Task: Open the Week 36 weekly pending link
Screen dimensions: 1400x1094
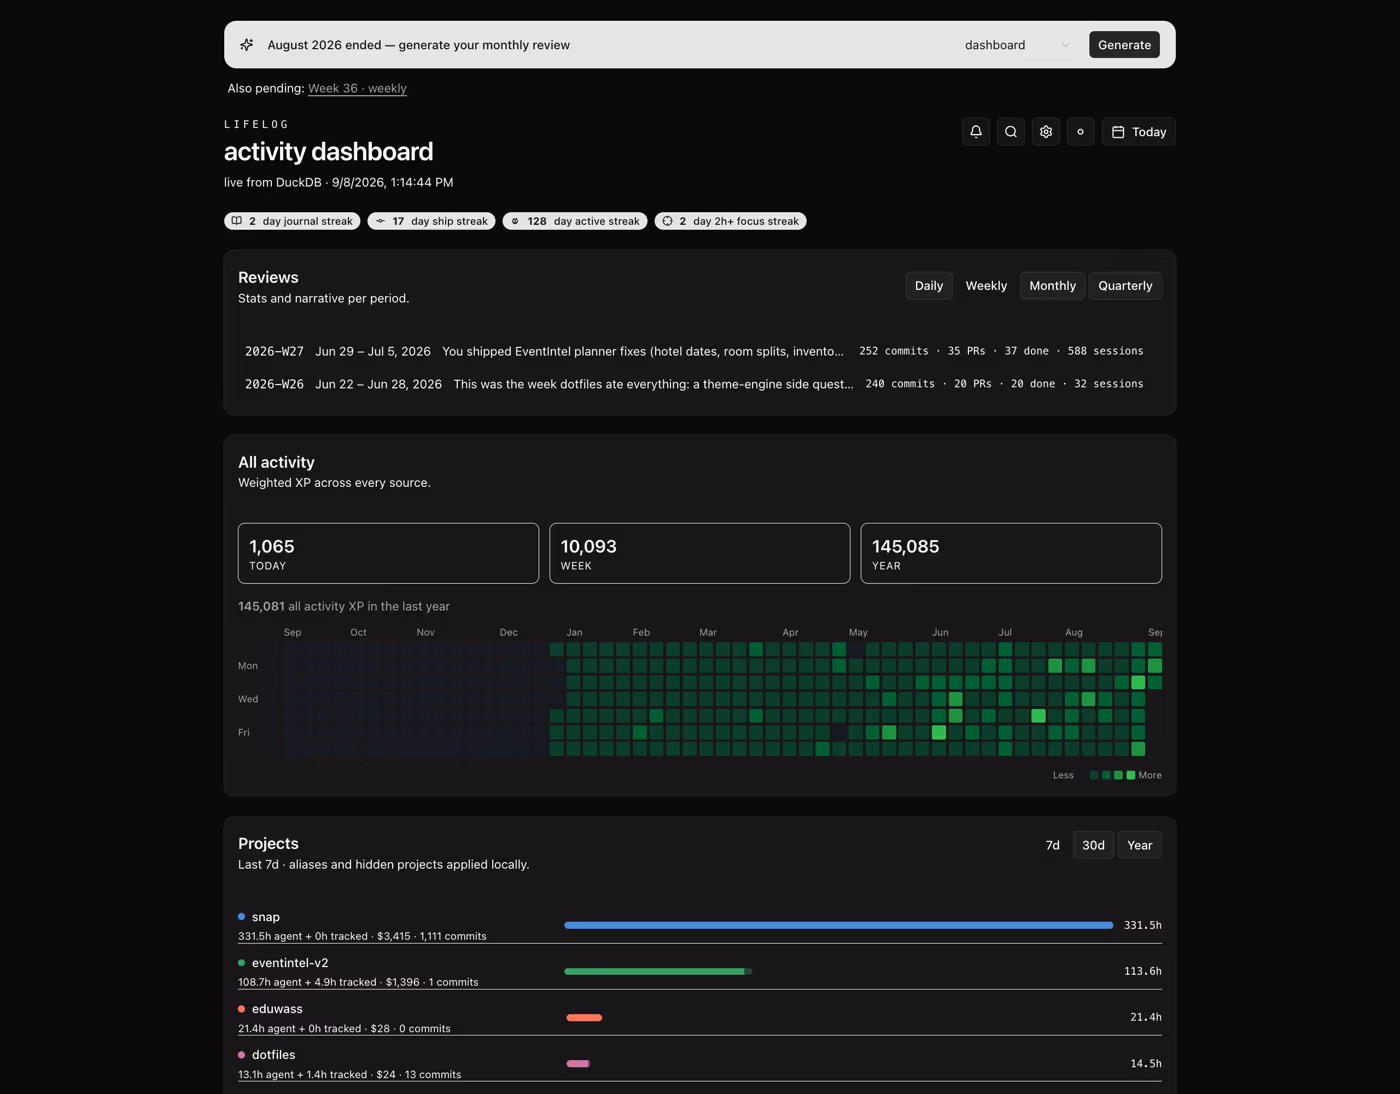Action: point(357,88)
